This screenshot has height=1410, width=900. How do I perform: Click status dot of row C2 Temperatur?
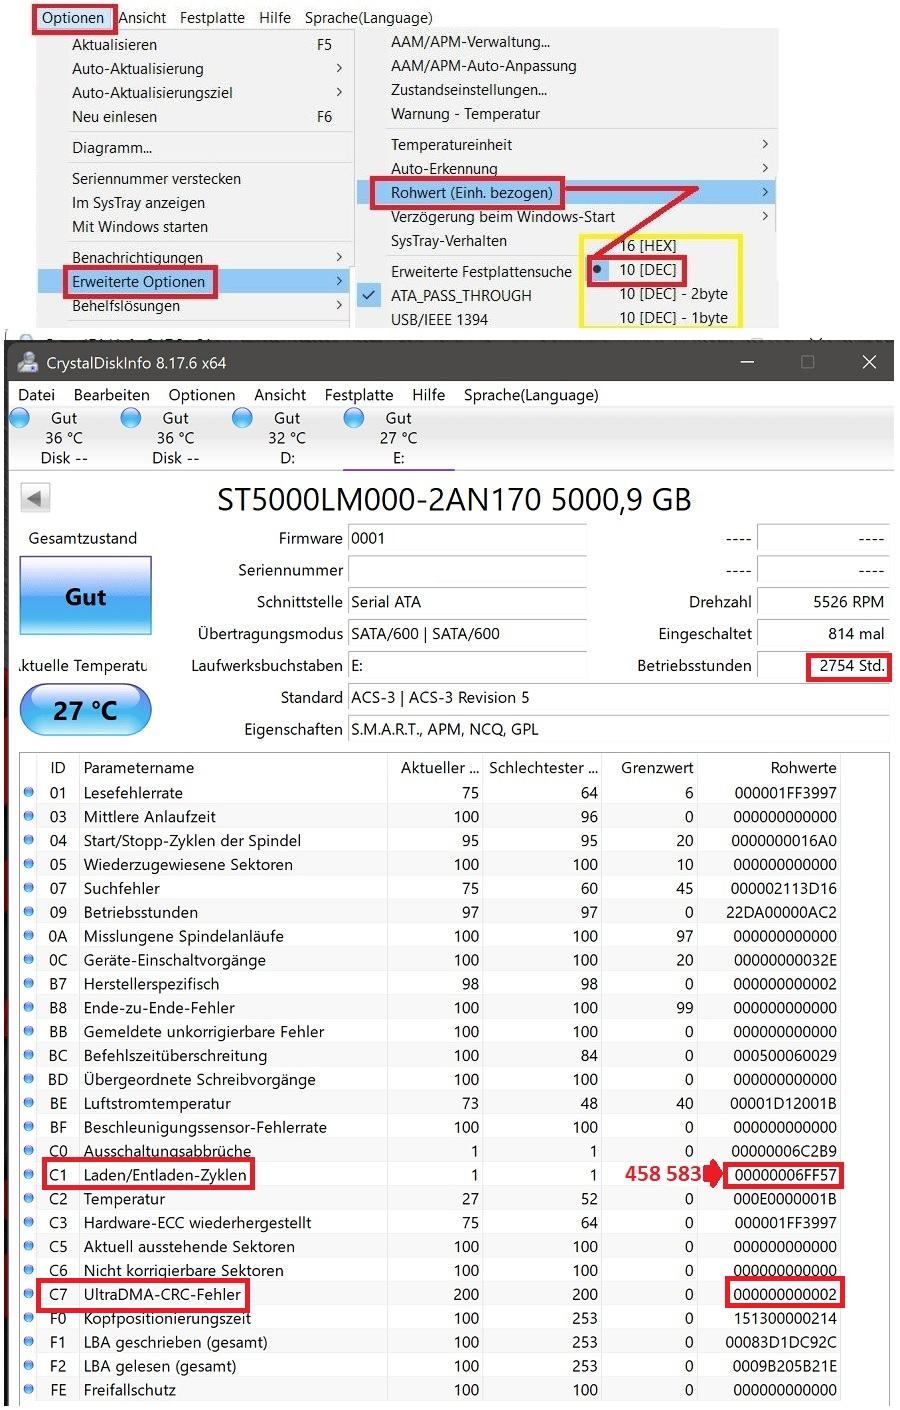point(29,1199)
